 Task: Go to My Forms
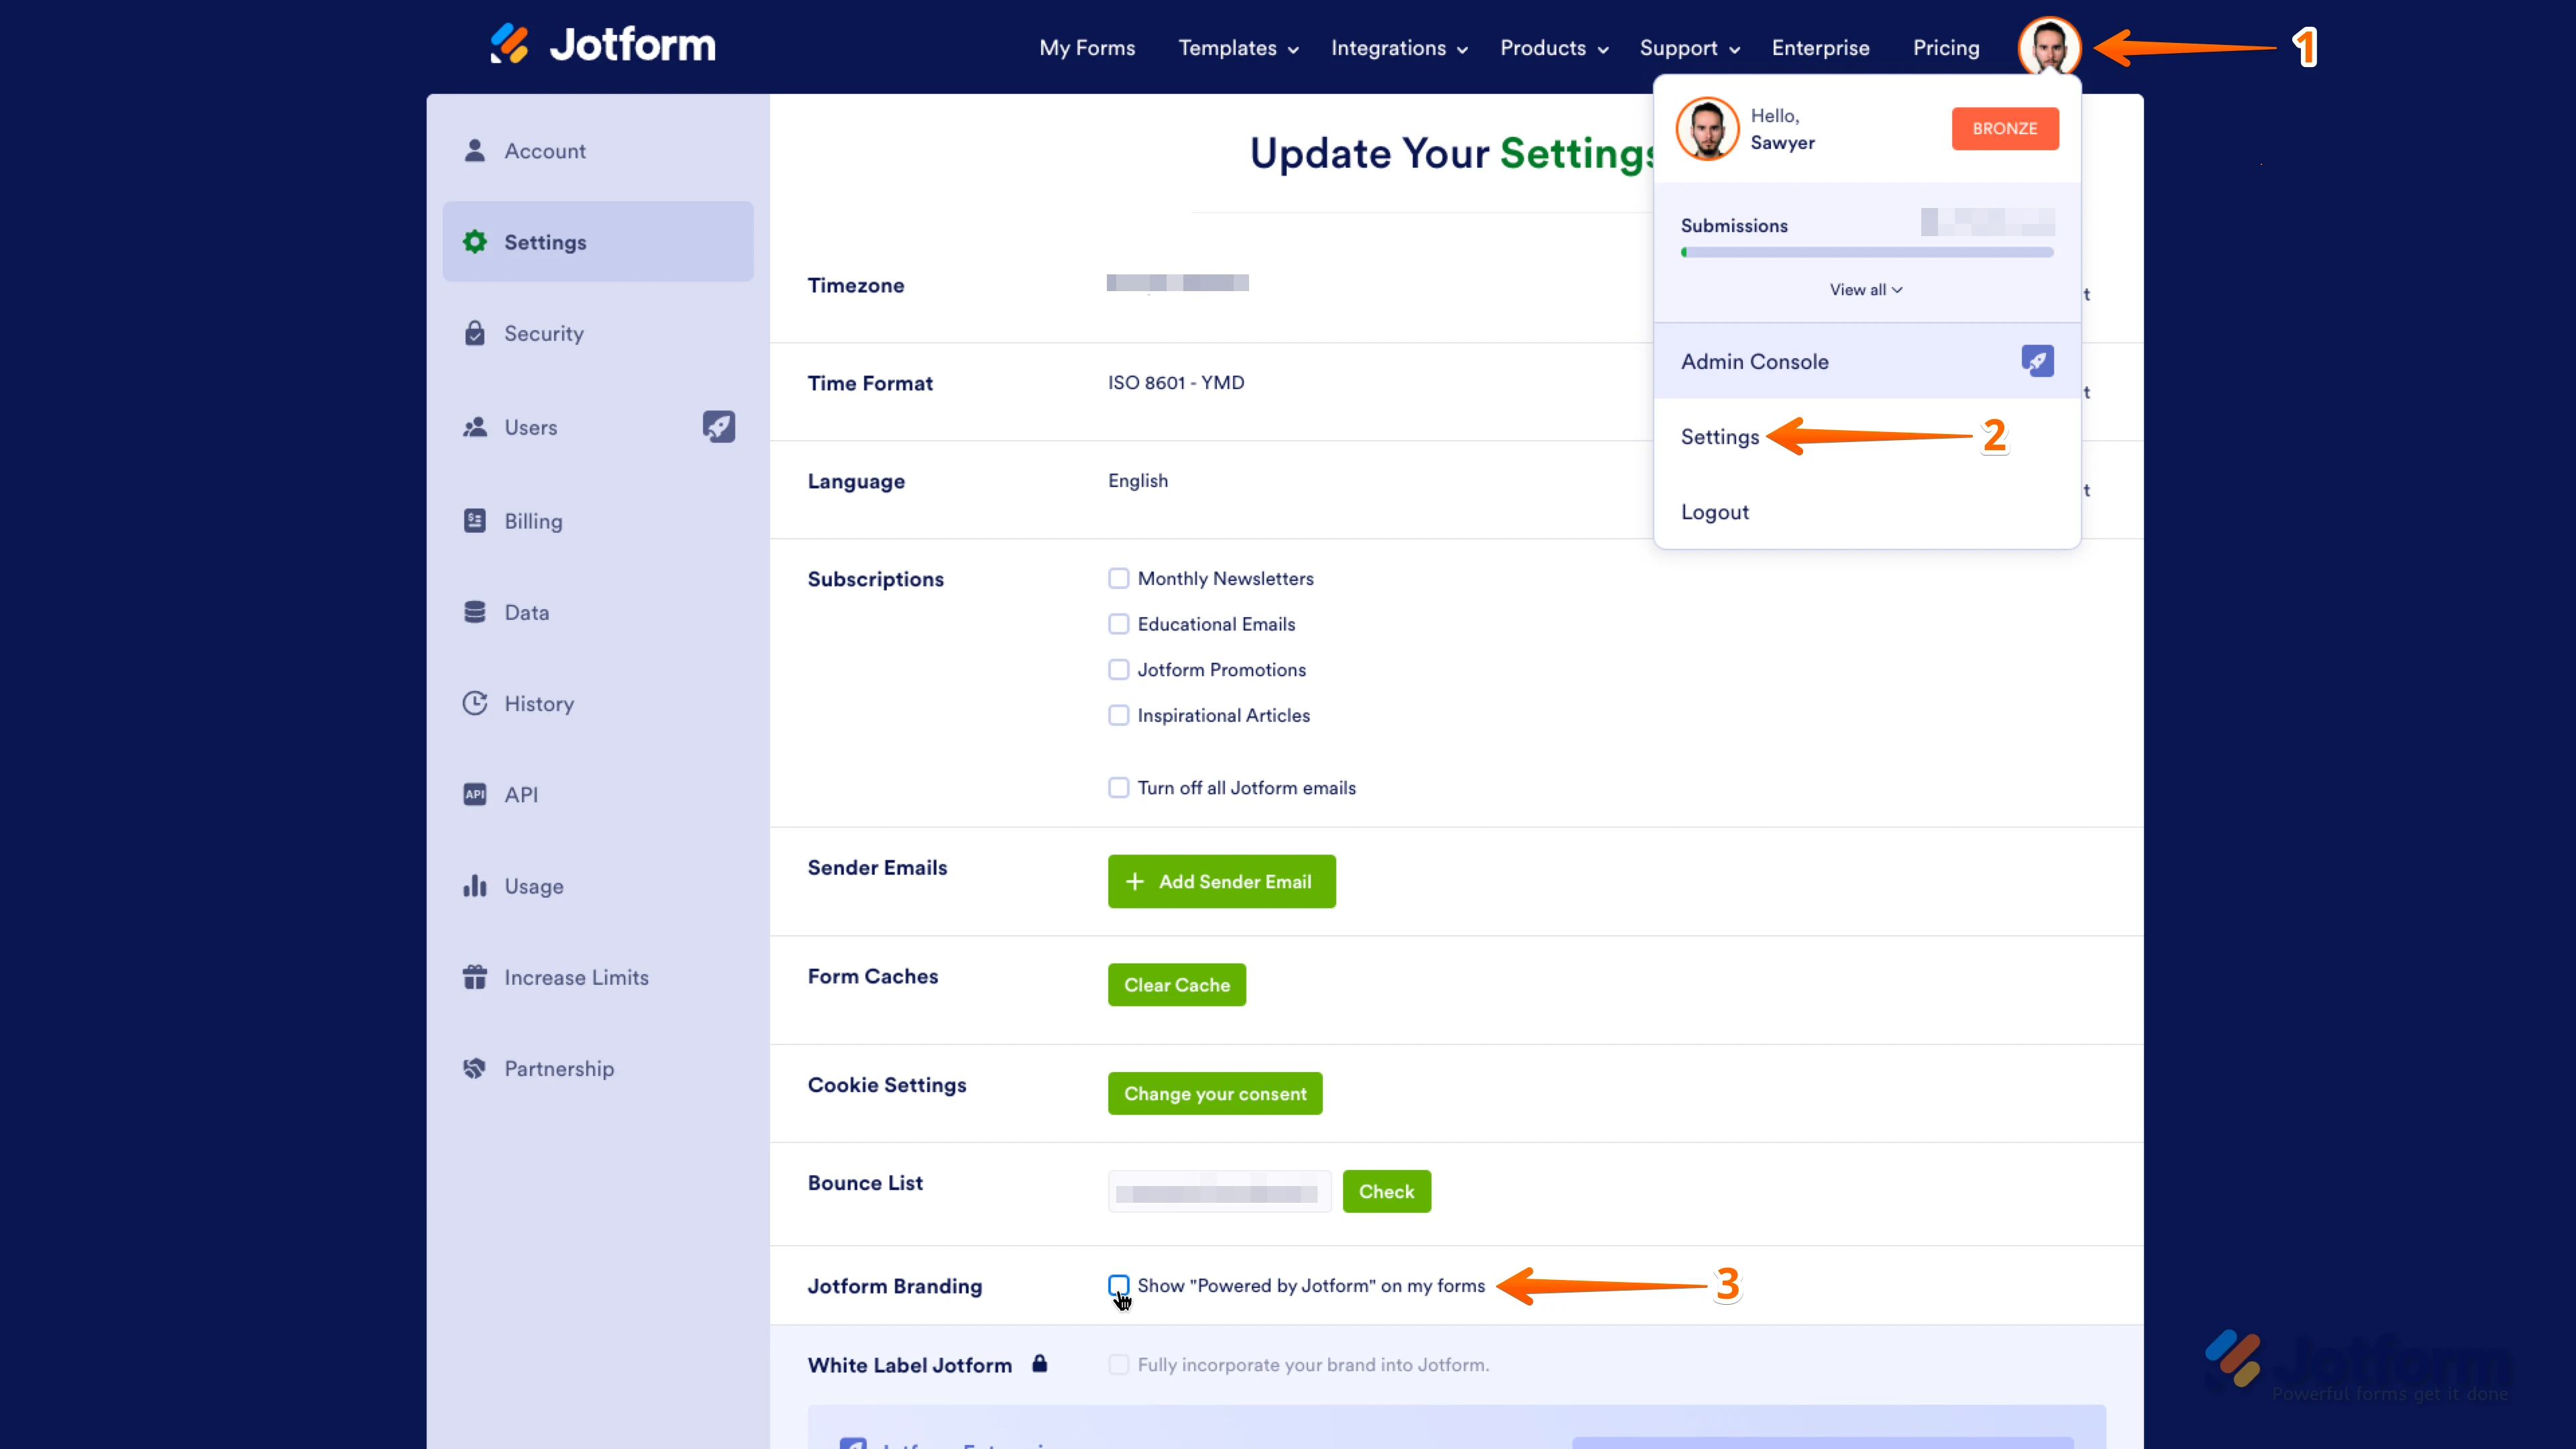click(1087, 47)
